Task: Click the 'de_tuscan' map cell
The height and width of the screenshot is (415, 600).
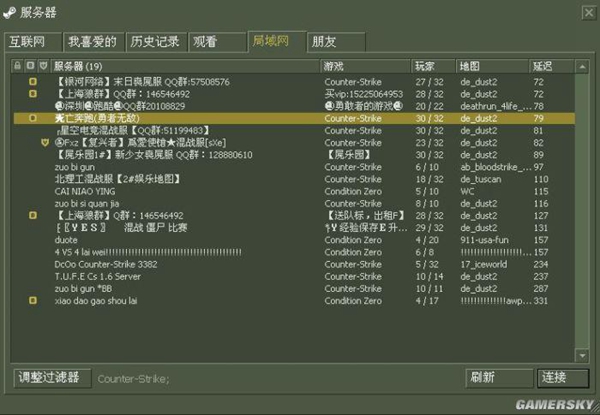Action: pos(481,179)
